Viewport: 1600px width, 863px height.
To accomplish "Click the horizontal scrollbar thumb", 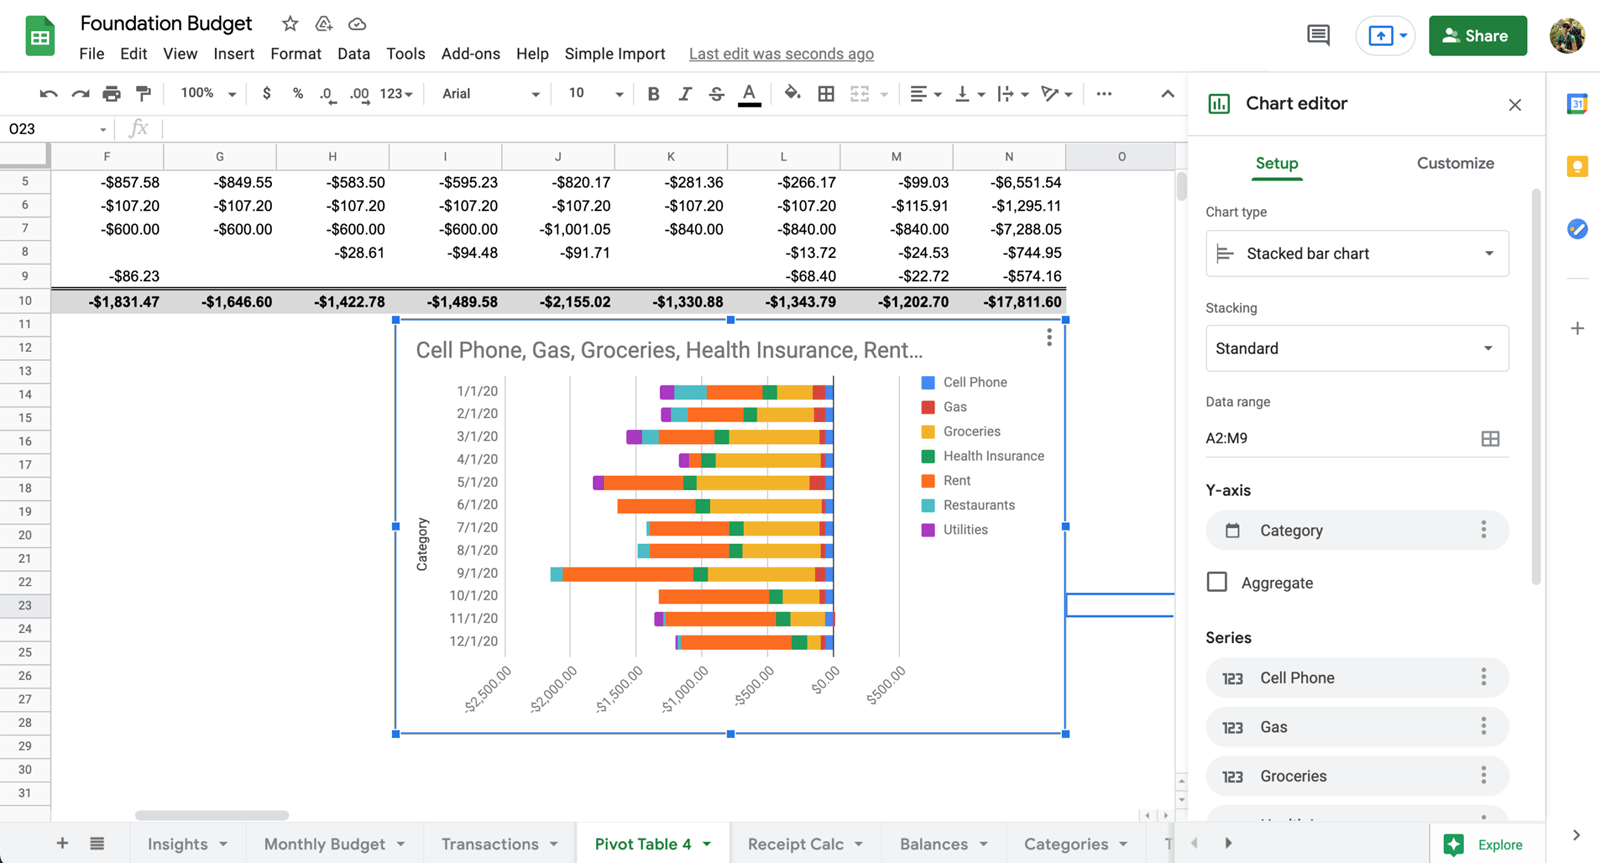I will point(212,815).
